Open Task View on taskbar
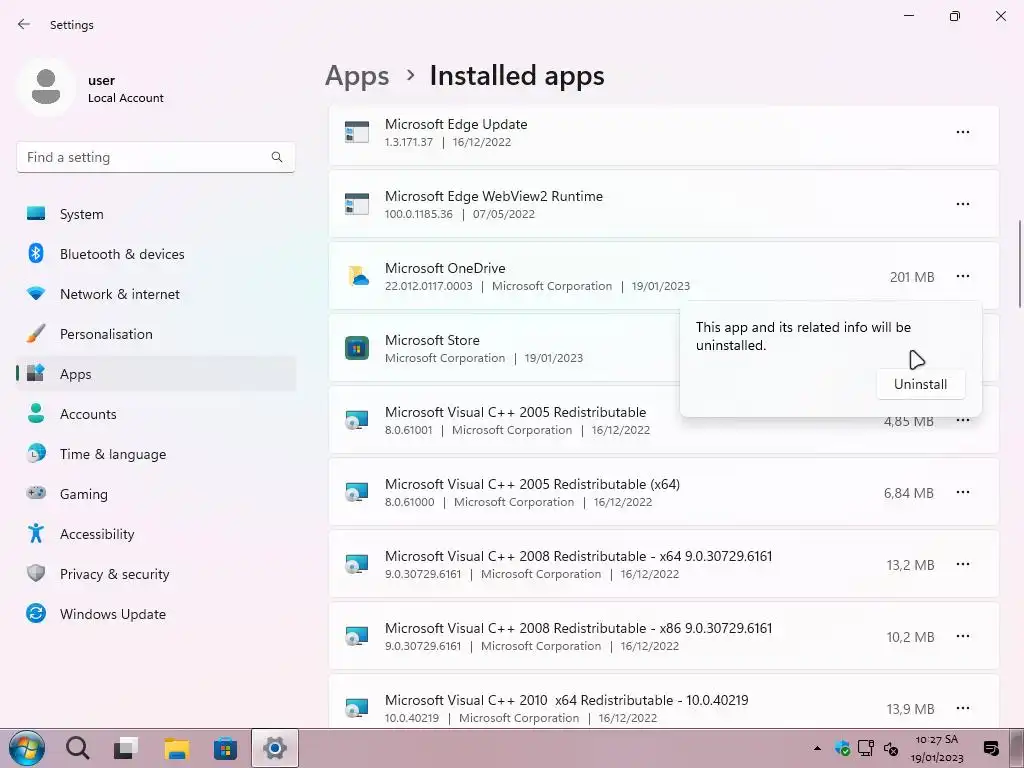This screenshot has width=1024, height=768. [125, 748]
